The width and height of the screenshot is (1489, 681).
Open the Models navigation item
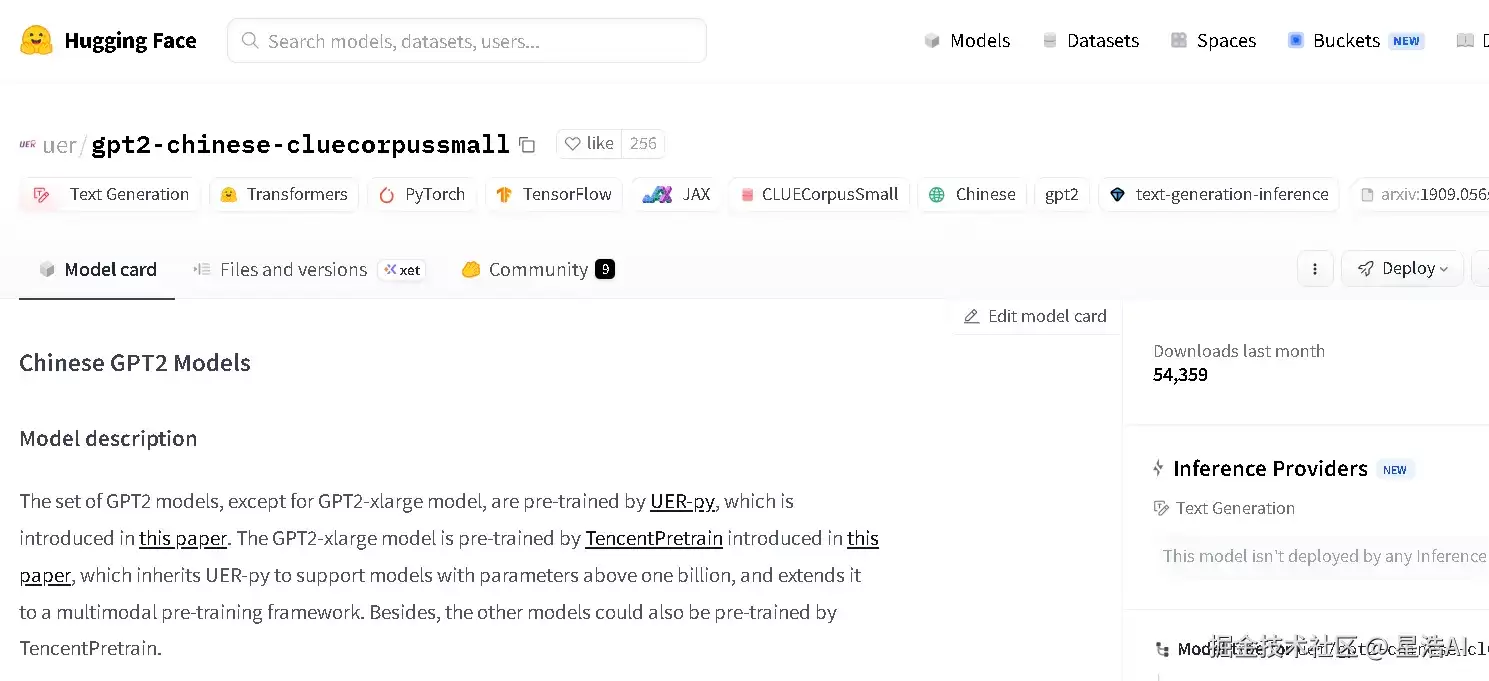(966, 41)
